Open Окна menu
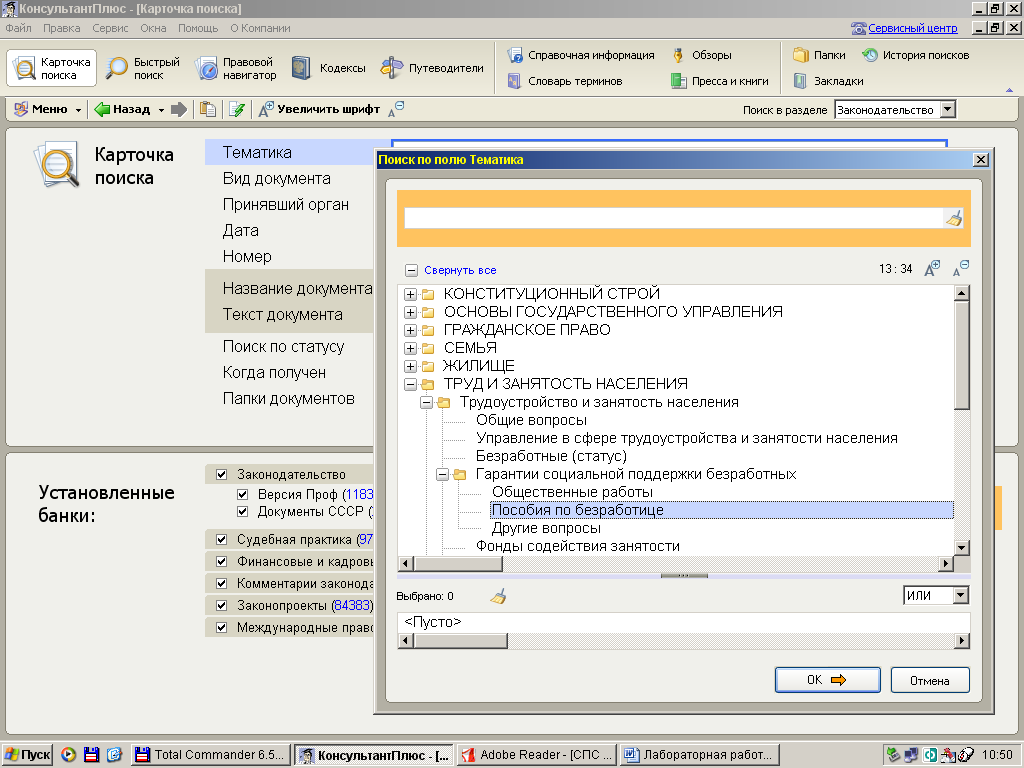This screenshot has width=1024, height=768. [153, 28]
